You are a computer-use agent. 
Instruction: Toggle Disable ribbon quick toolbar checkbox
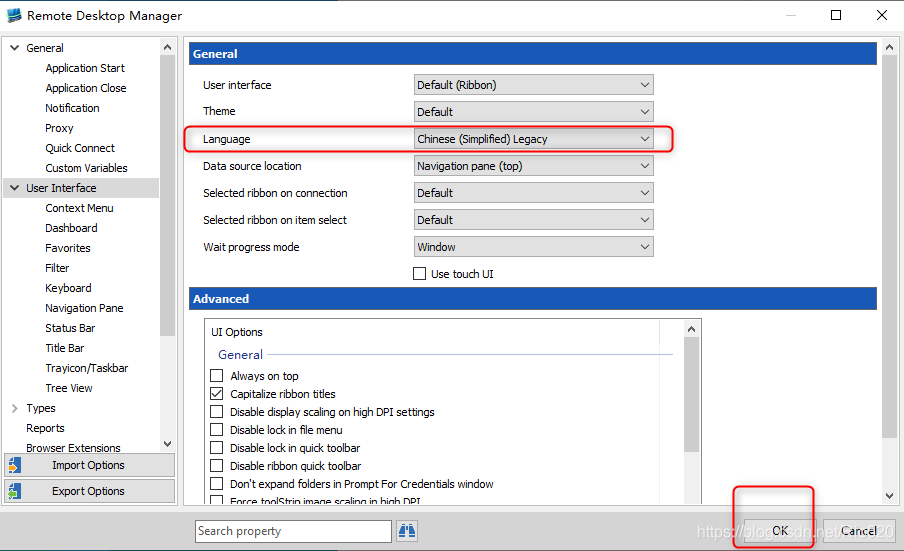(217, 466)
